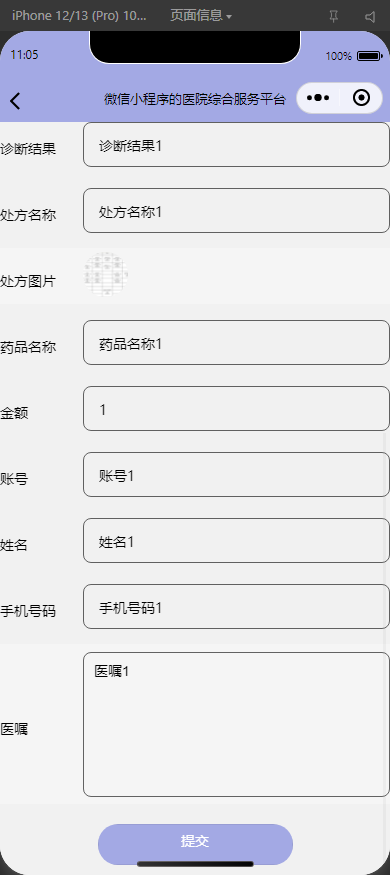Open the mini program three-dots menu

coord(318,98)
